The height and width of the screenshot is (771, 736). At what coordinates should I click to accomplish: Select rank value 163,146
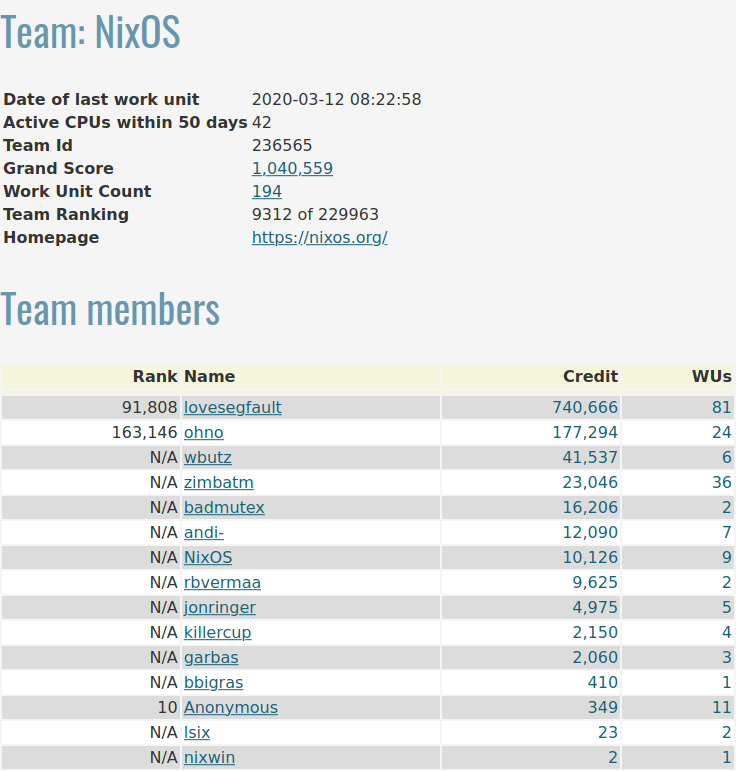(145, 433)
